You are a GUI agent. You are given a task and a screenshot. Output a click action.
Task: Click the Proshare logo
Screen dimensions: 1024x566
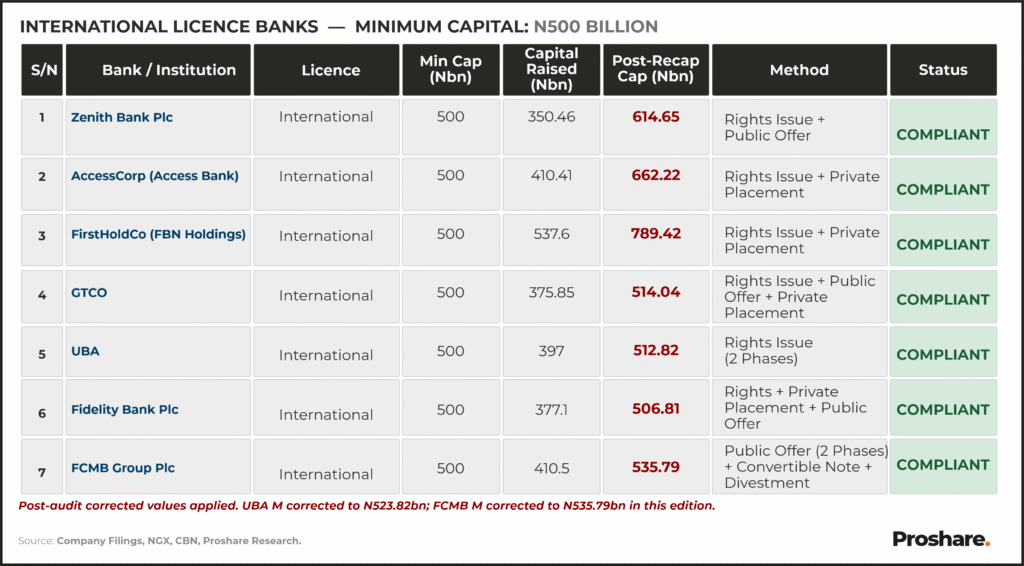coord(941,539)
